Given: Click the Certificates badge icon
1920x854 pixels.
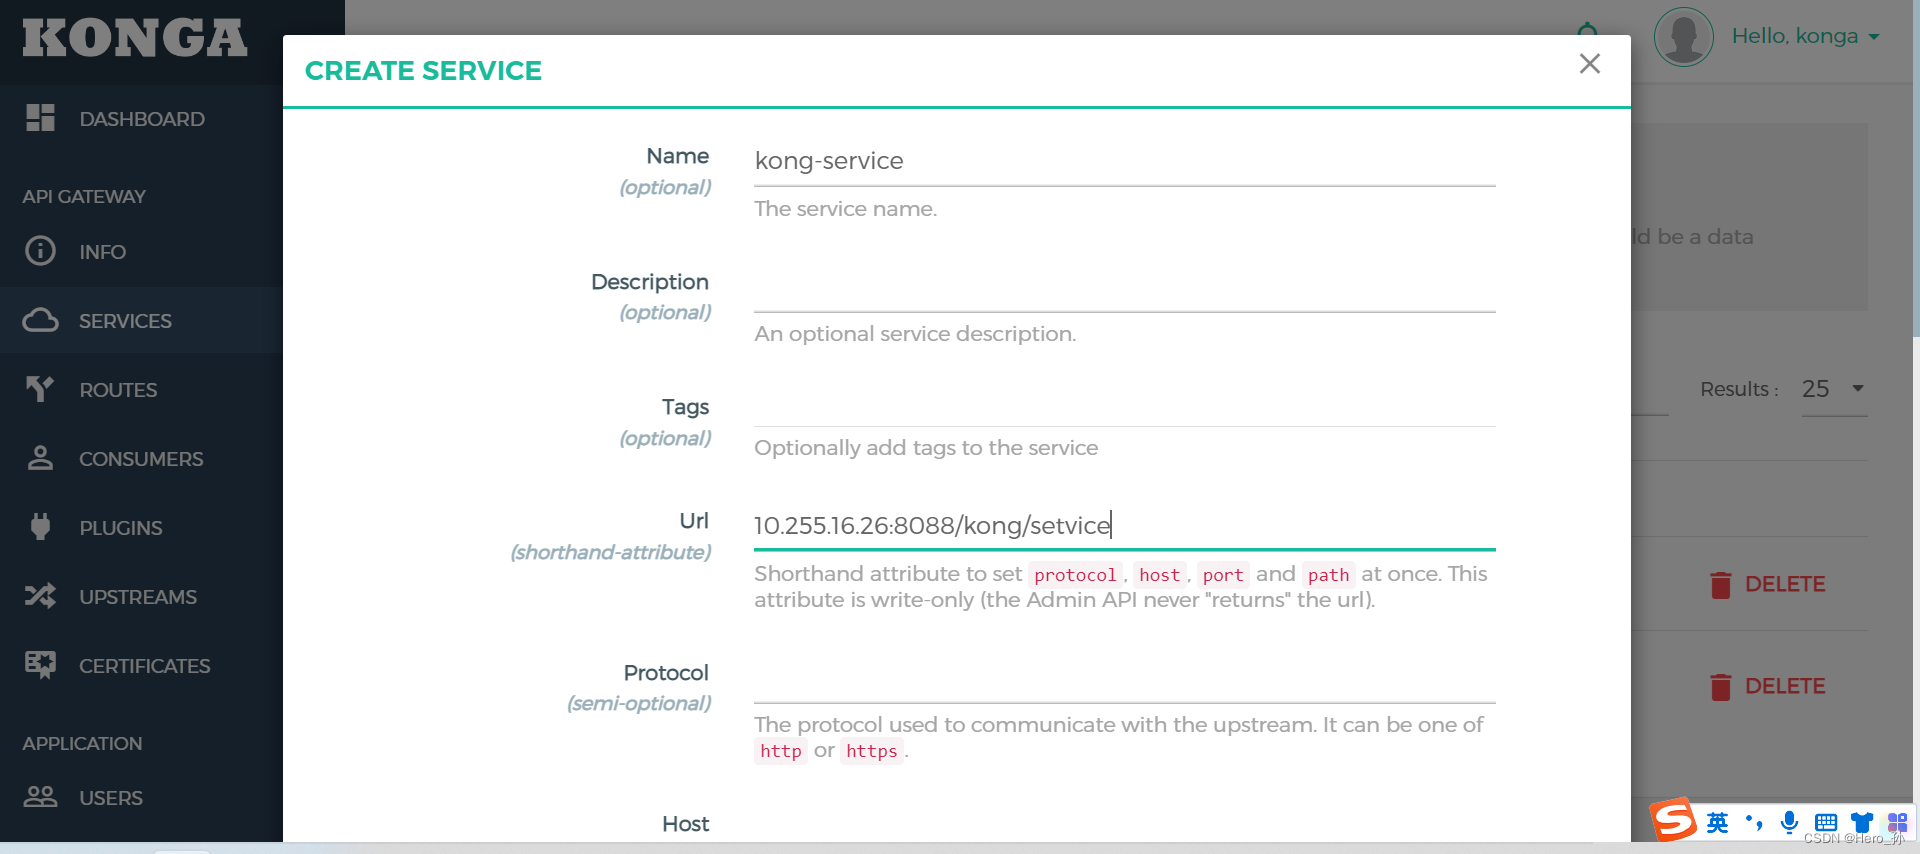Looking at the screenshot, I should (40, 665).
